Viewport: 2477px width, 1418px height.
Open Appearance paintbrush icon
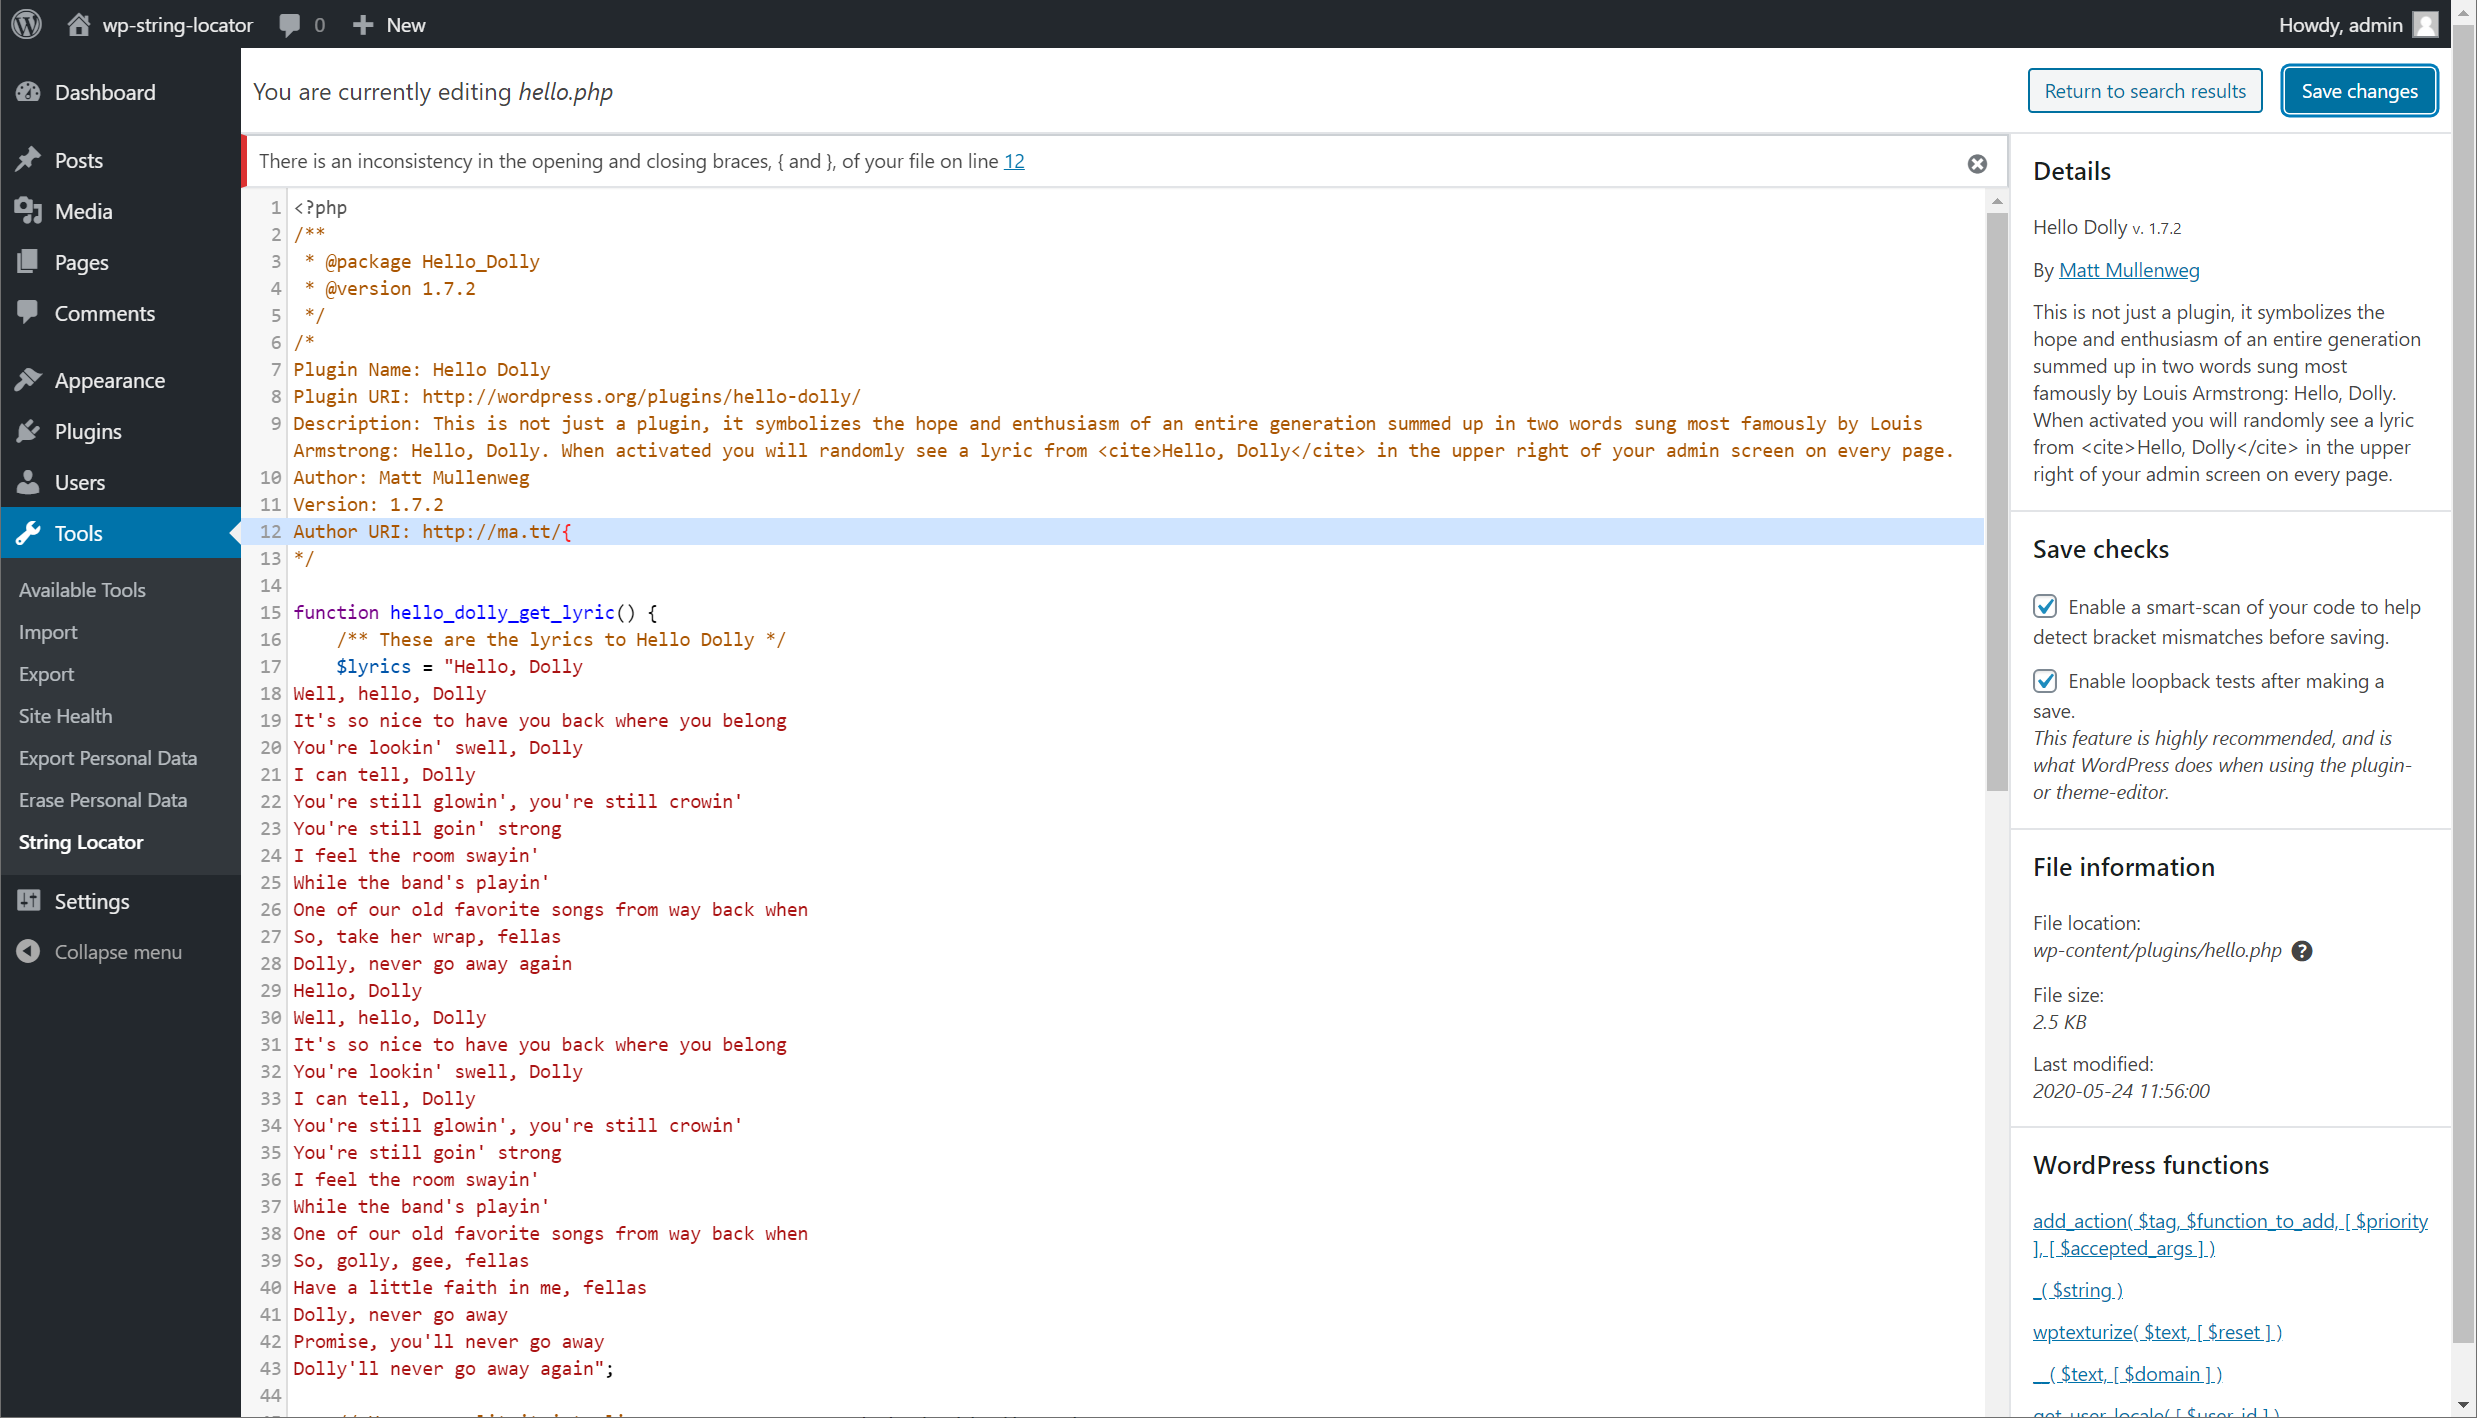point(28,380)
